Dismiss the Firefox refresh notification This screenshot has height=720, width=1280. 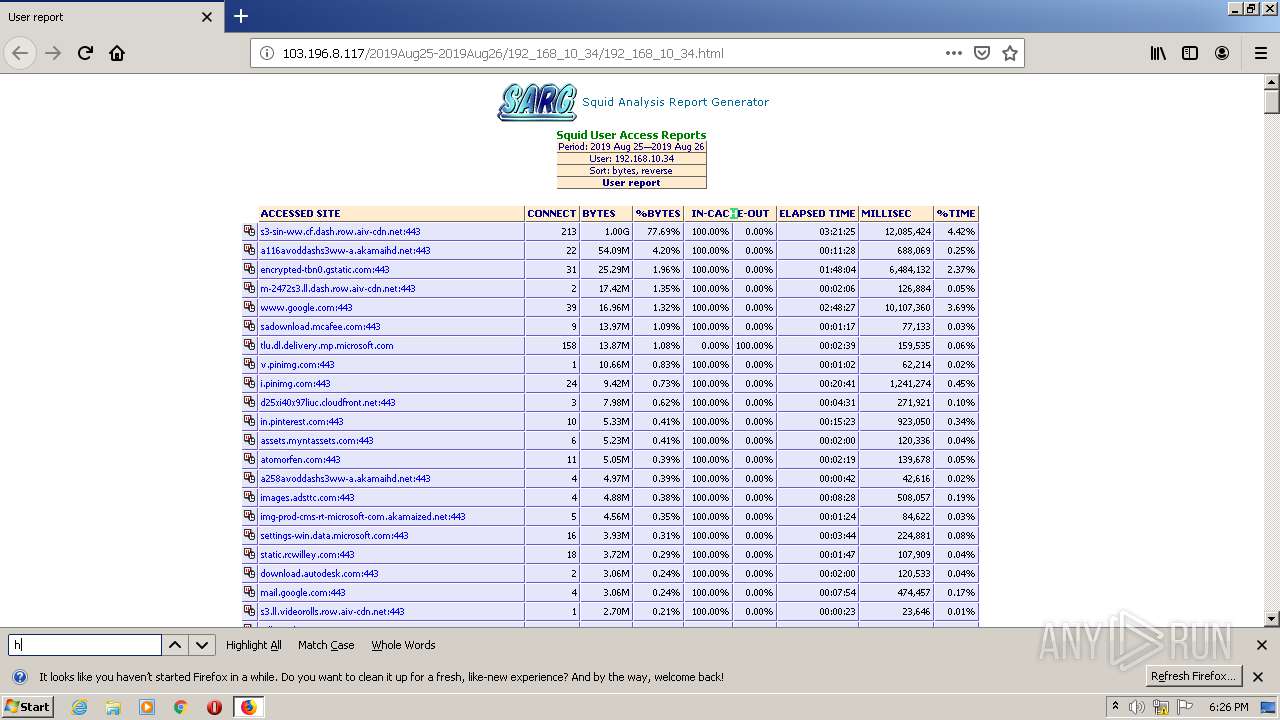tap(1259, 677)
